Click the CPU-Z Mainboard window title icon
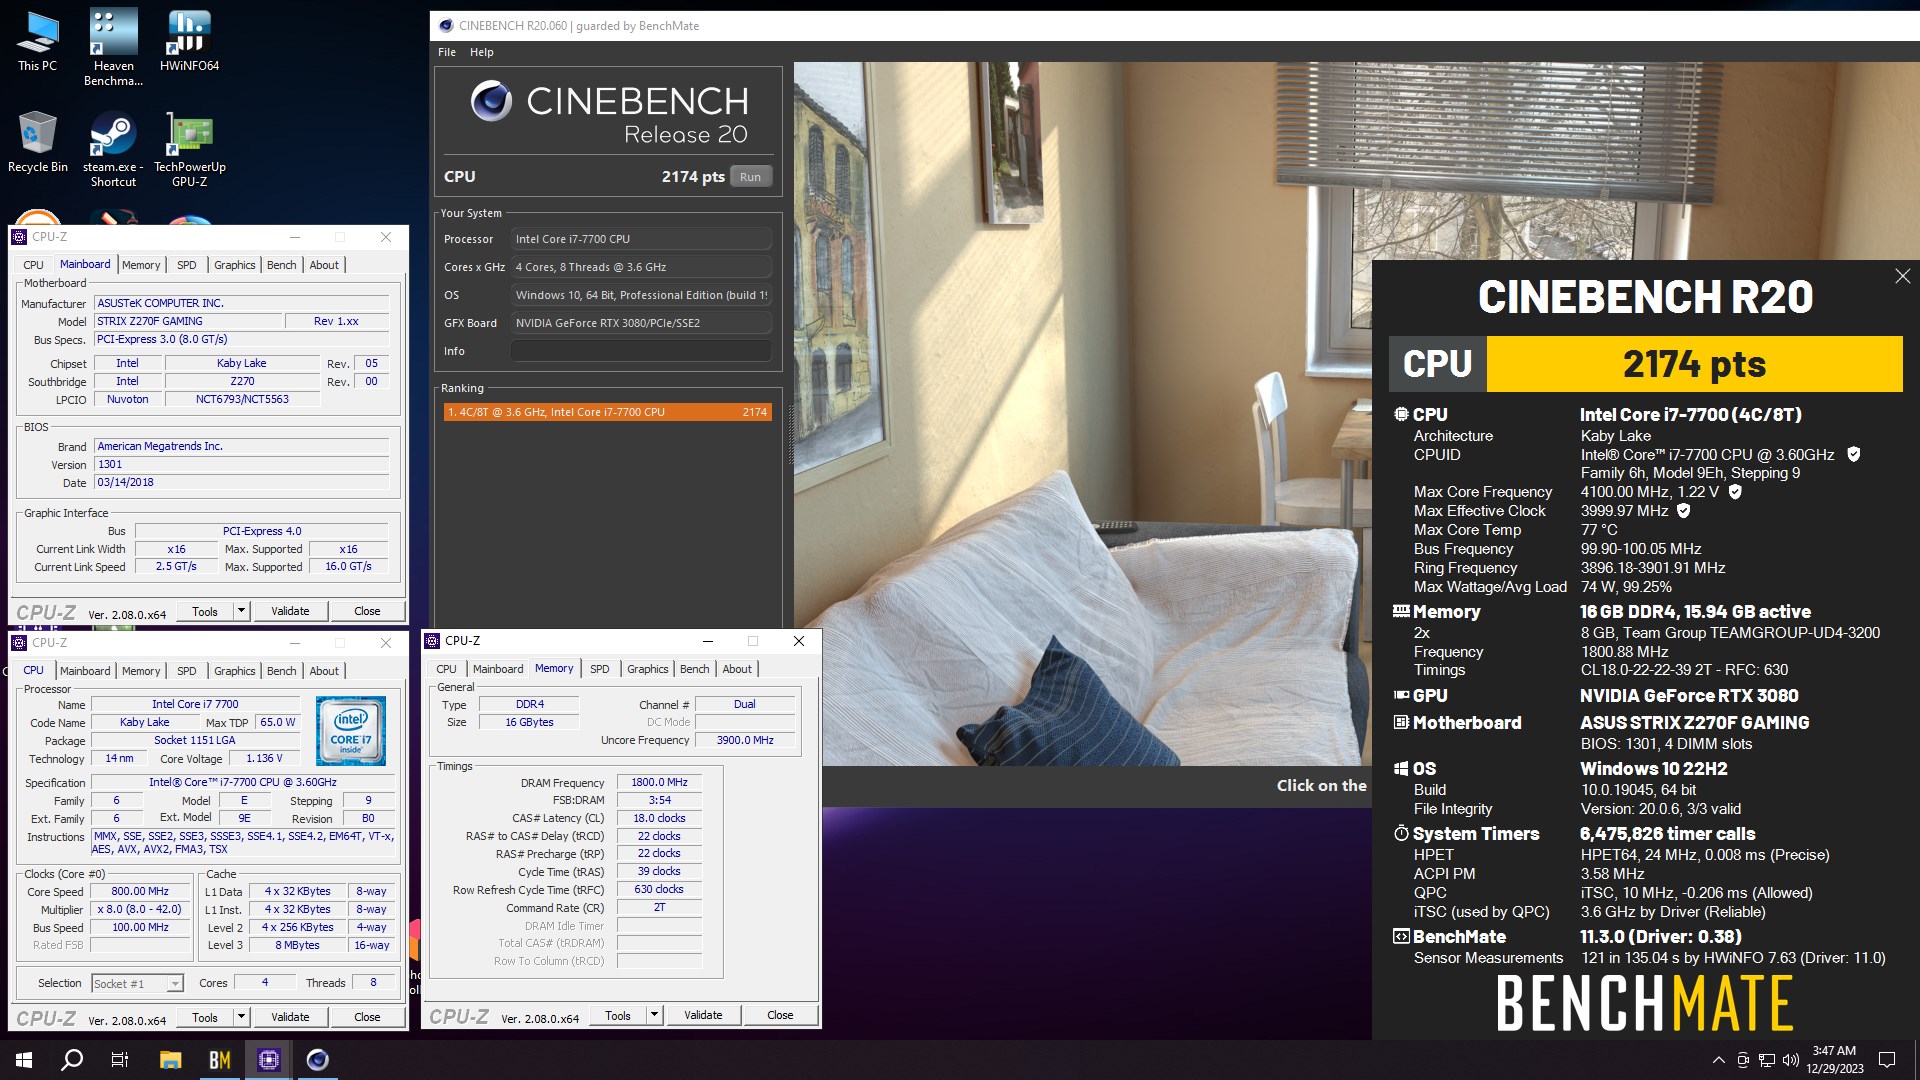Image resolution: width=1920 pixels, height=1080 pixels. point(19,237)
